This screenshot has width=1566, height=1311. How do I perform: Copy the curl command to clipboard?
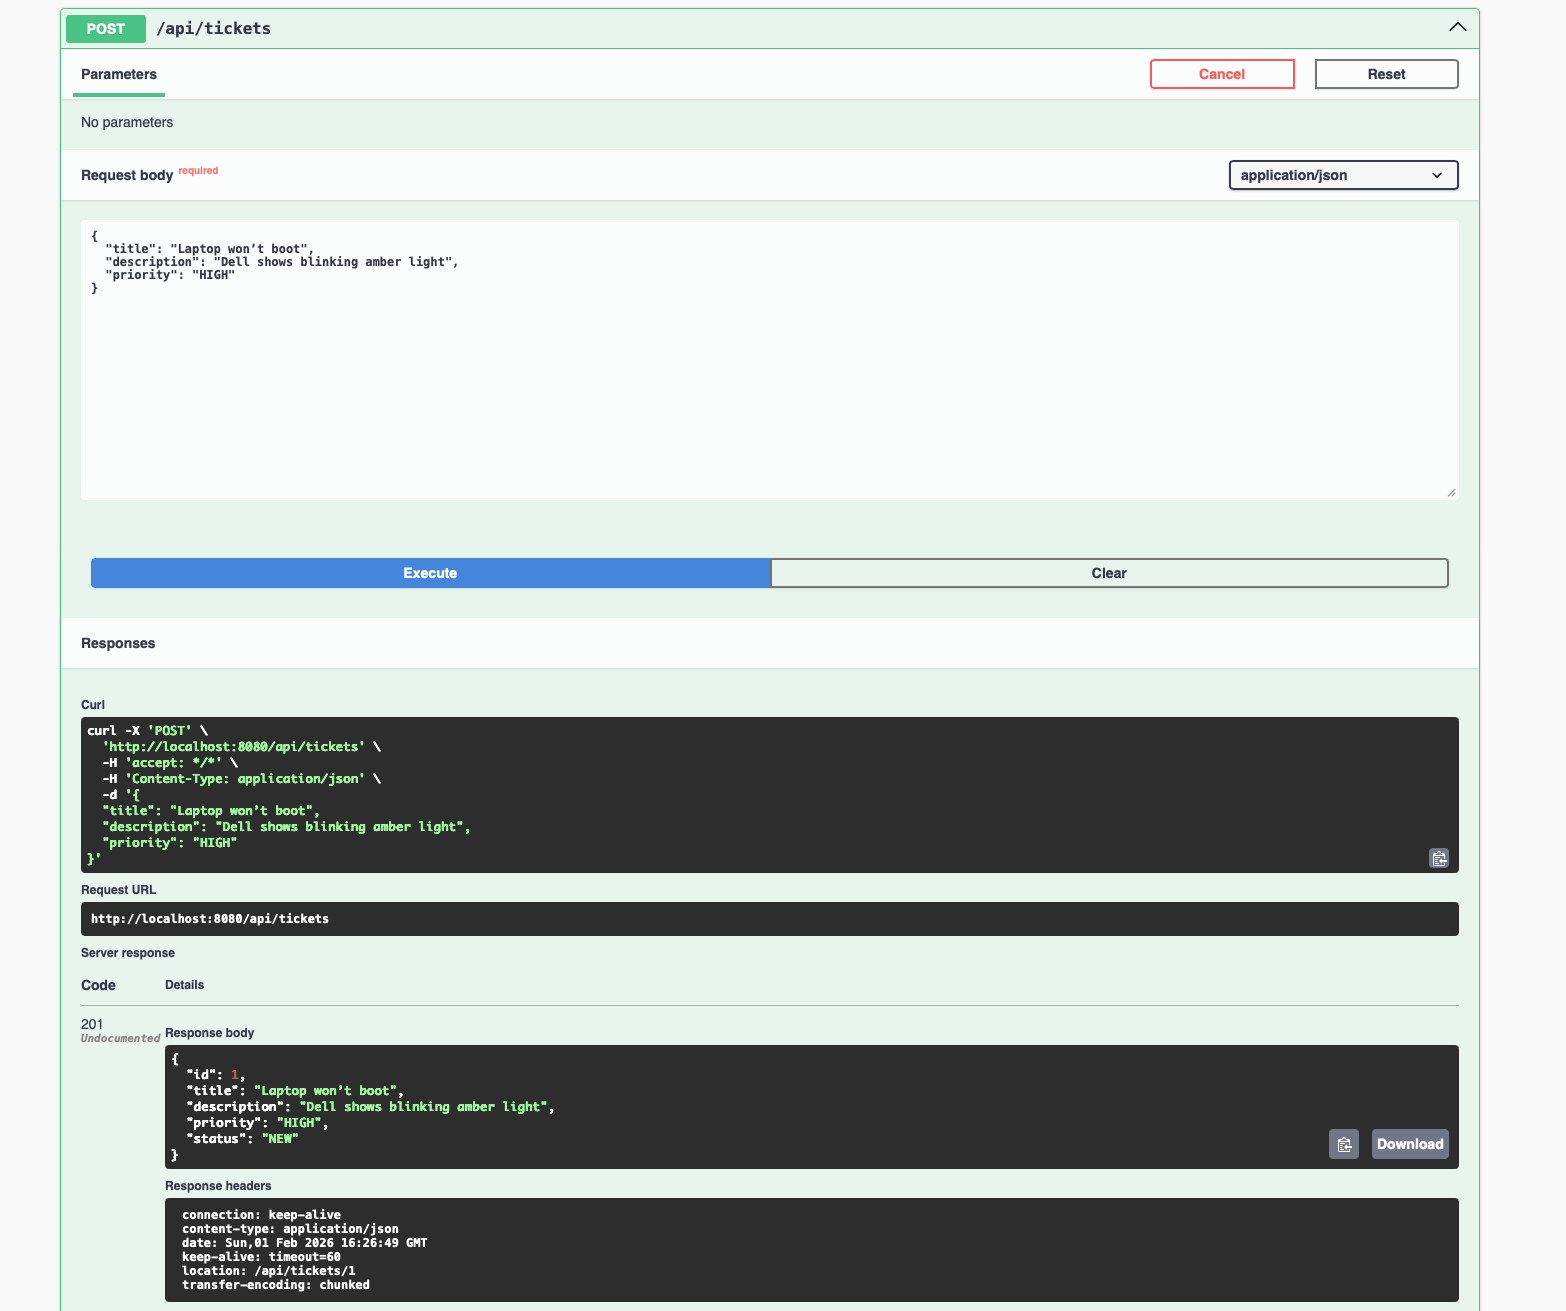(1439, 858)
